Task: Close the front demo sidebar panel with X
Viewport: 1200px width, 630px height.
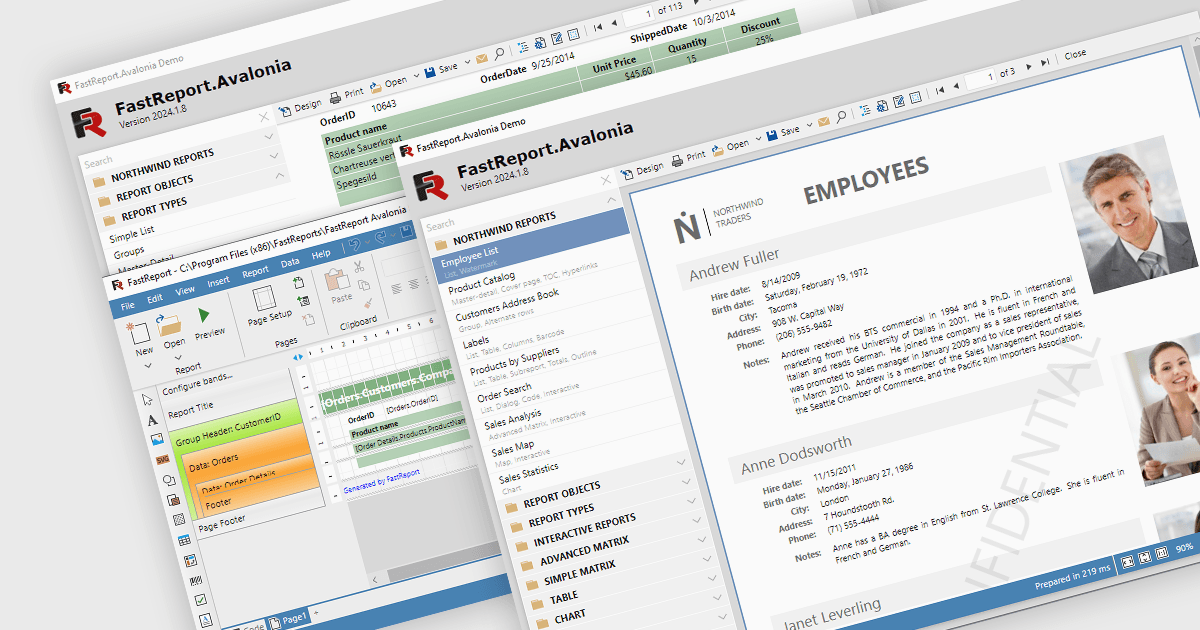Action: 605,179
